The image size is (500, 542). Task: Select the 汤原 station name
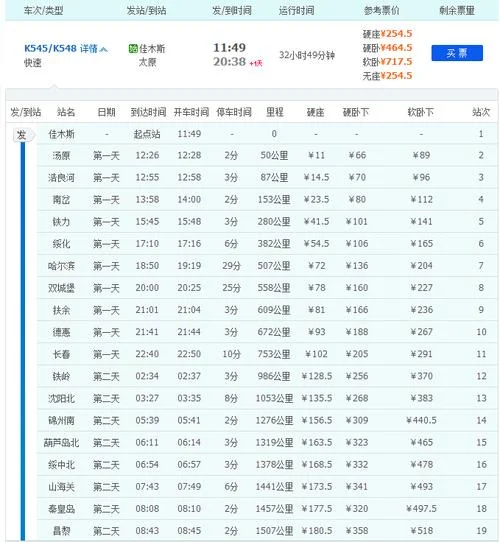[61, 156]
